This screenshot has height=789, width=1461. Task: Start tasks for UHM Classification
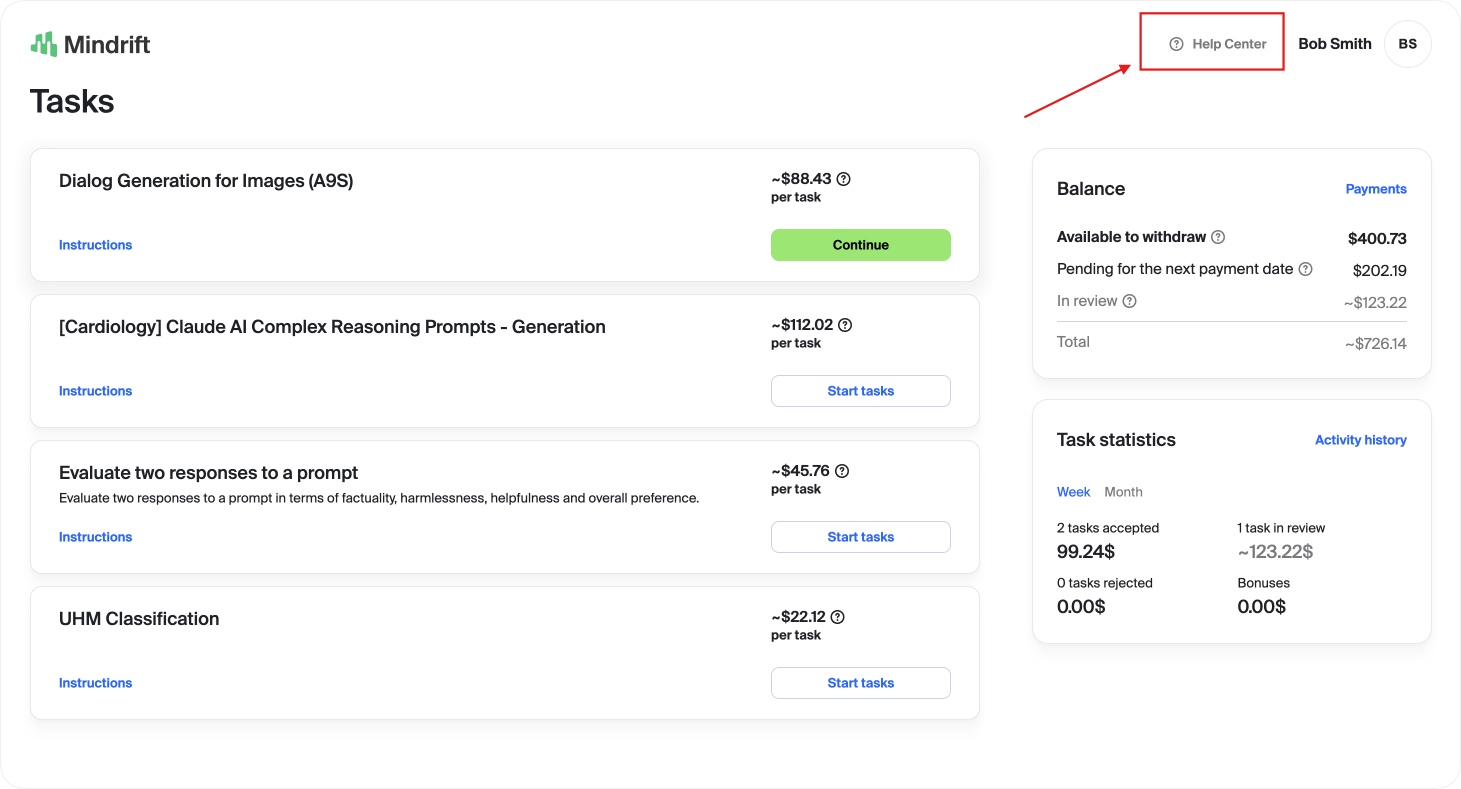tap(860, 683)
